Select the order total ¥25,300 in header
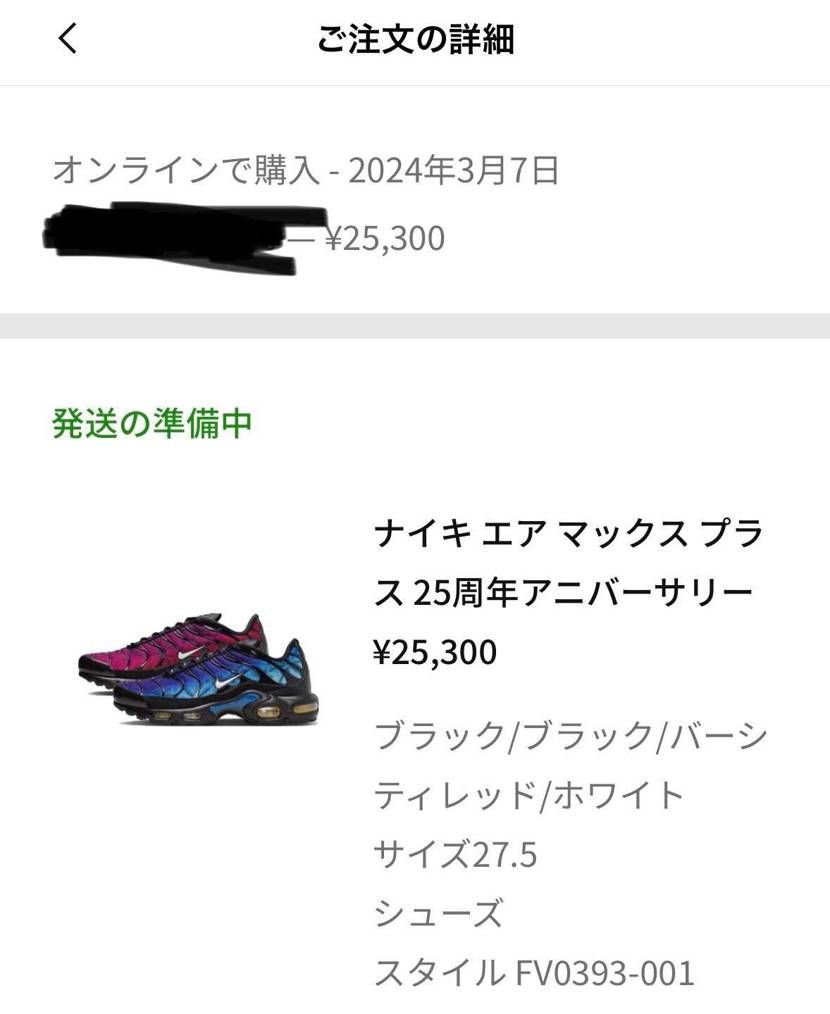This screenshot has height=1014, width=830. [x=384, y=238]
